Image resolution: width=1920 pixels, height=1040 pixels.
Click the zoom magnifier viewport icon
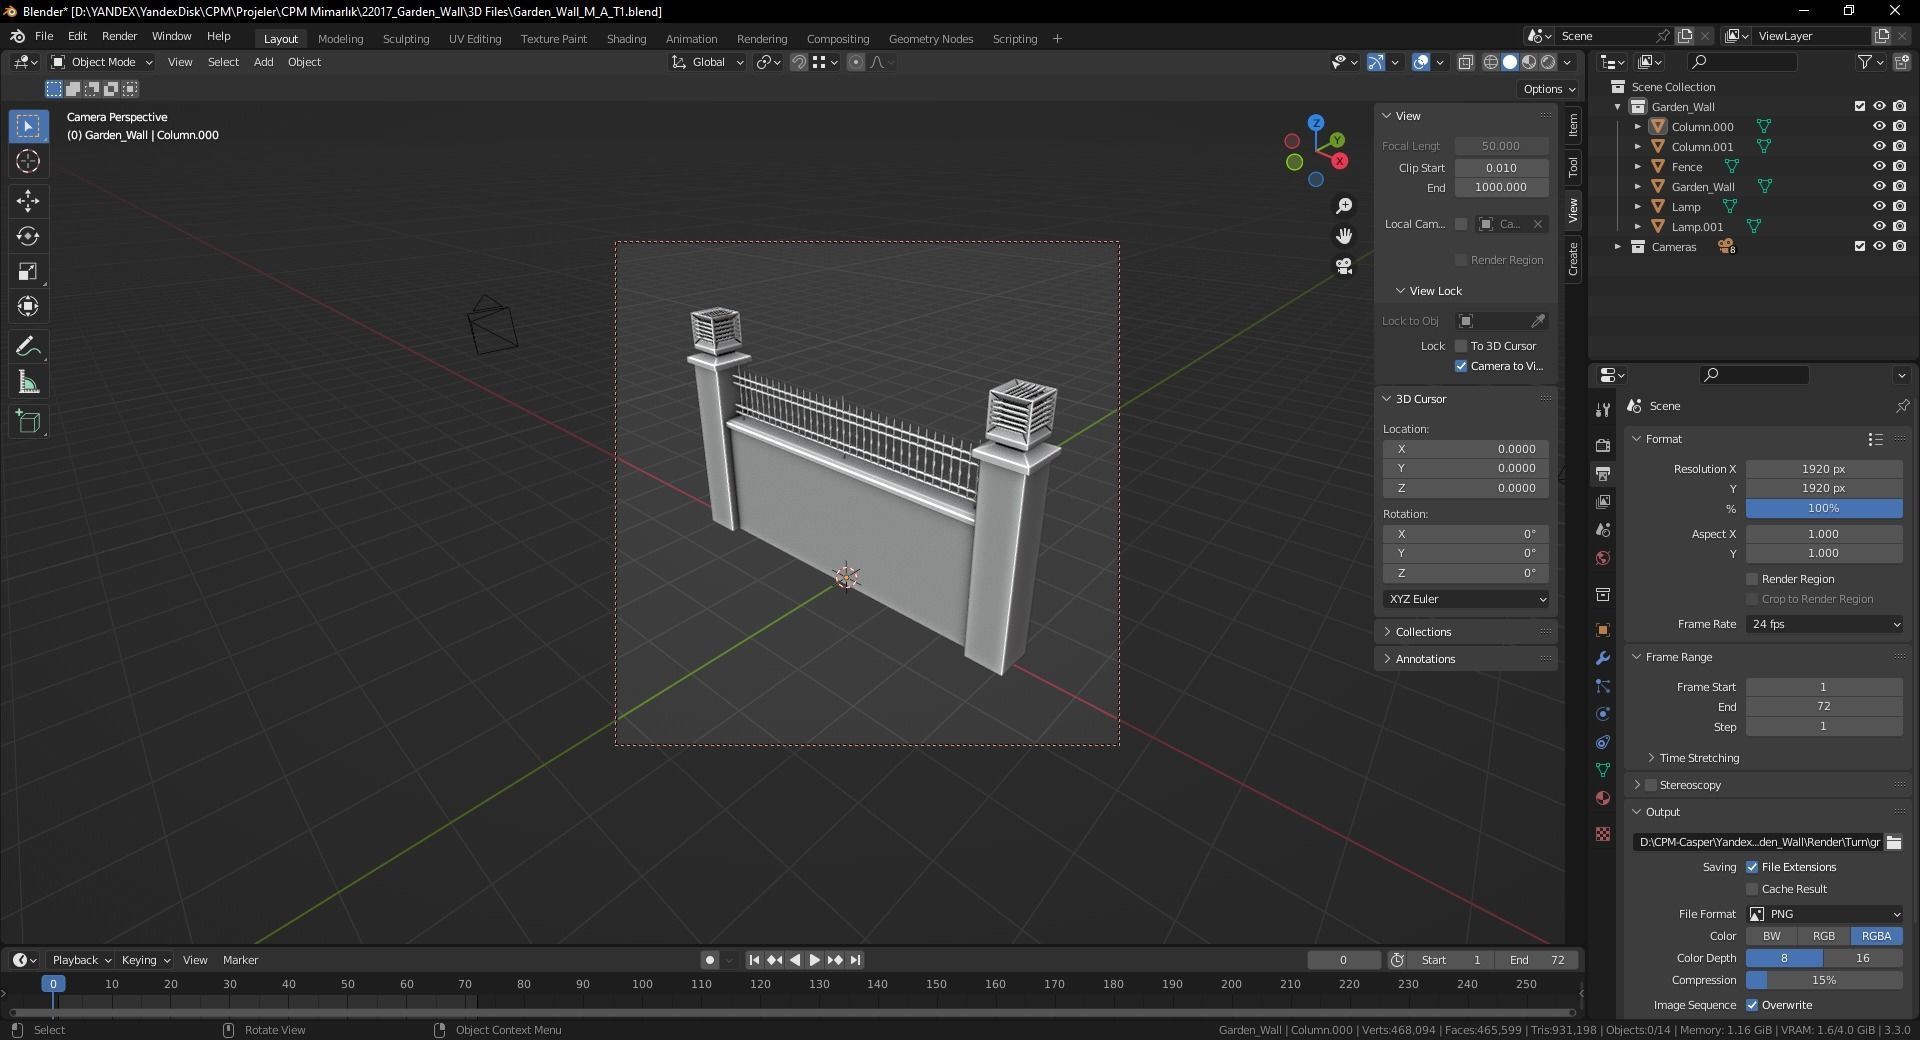[1344, 206]
